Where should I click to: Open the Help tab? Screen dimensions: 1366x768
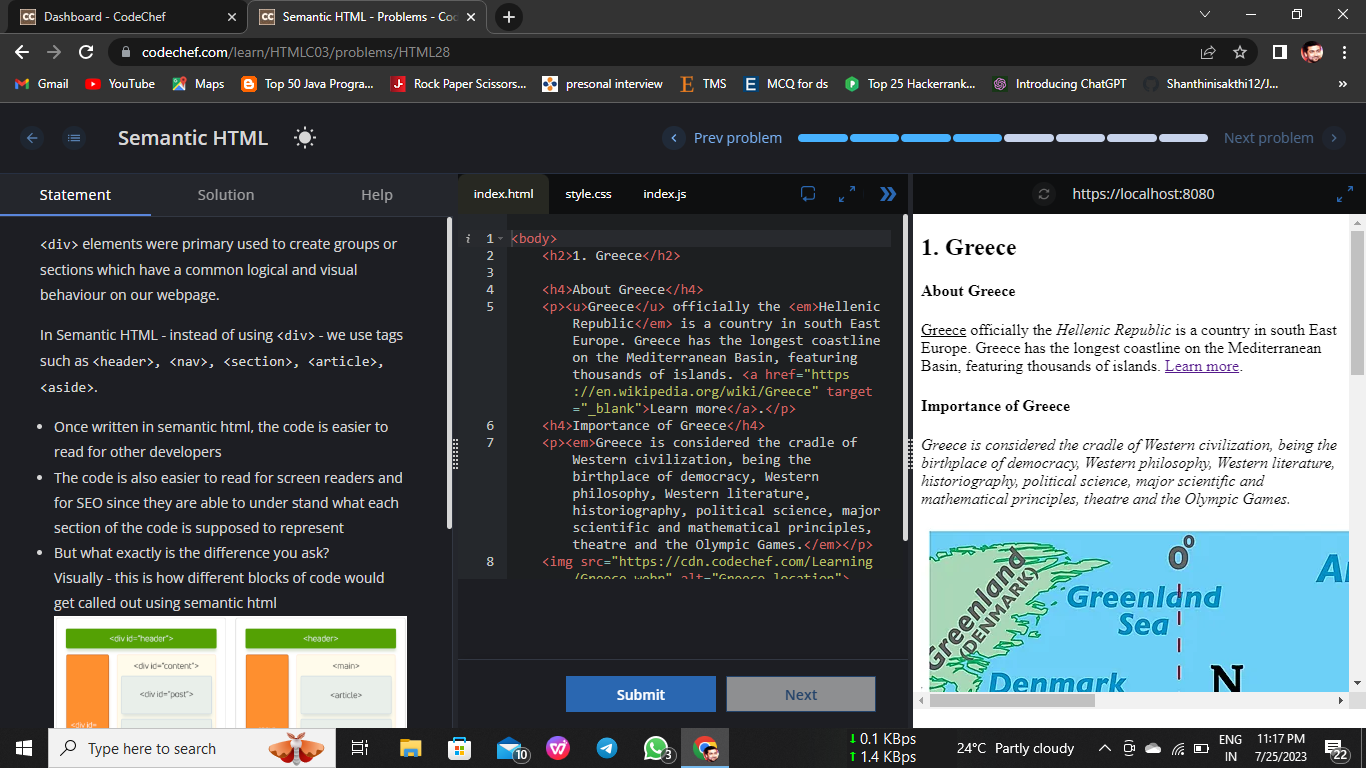pyautogui.click(x=376, y=195)
